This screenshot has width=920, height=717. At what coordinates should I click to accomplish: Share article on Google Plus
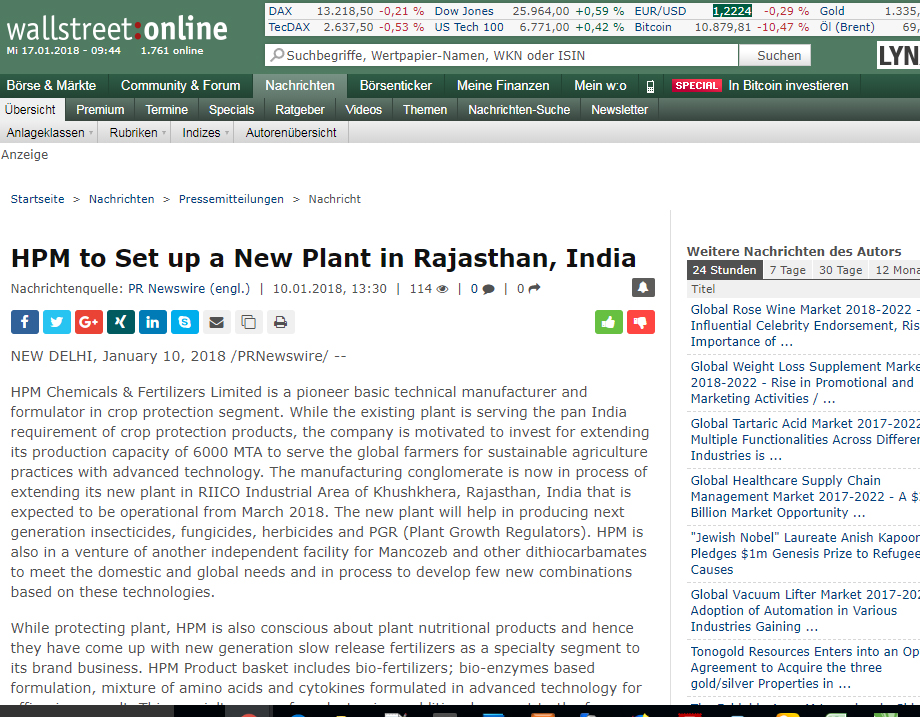click(89, 322)
